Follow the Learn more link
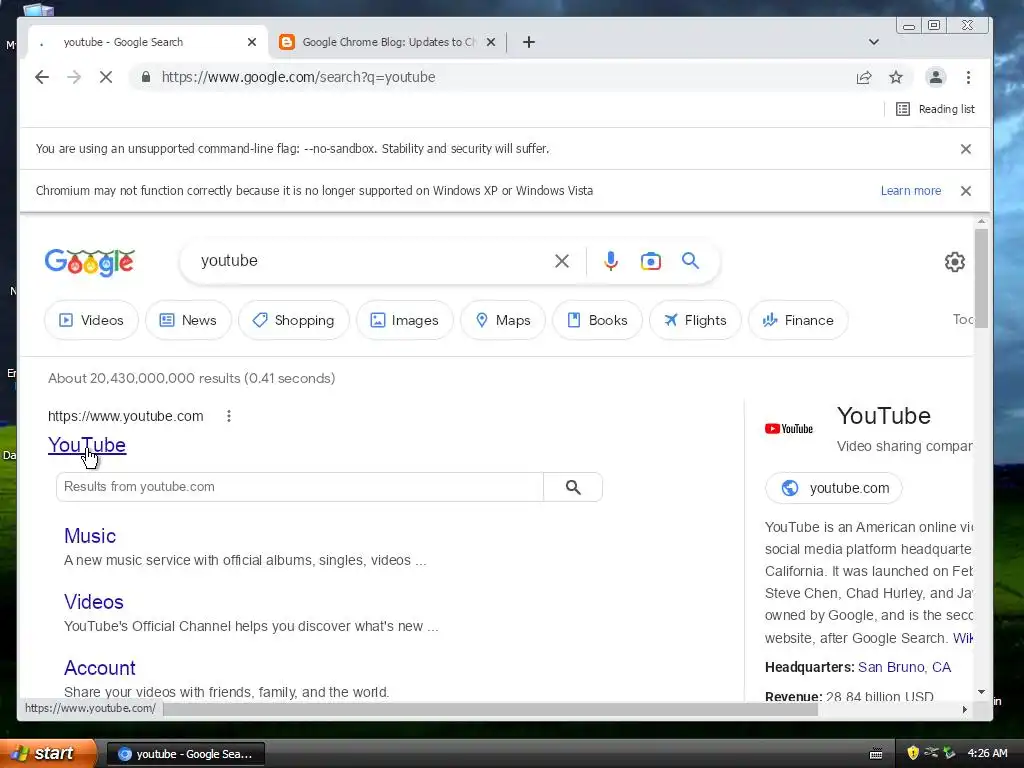Image resolution: width=1024 pixels, height=768 pixels. [911, 191]
